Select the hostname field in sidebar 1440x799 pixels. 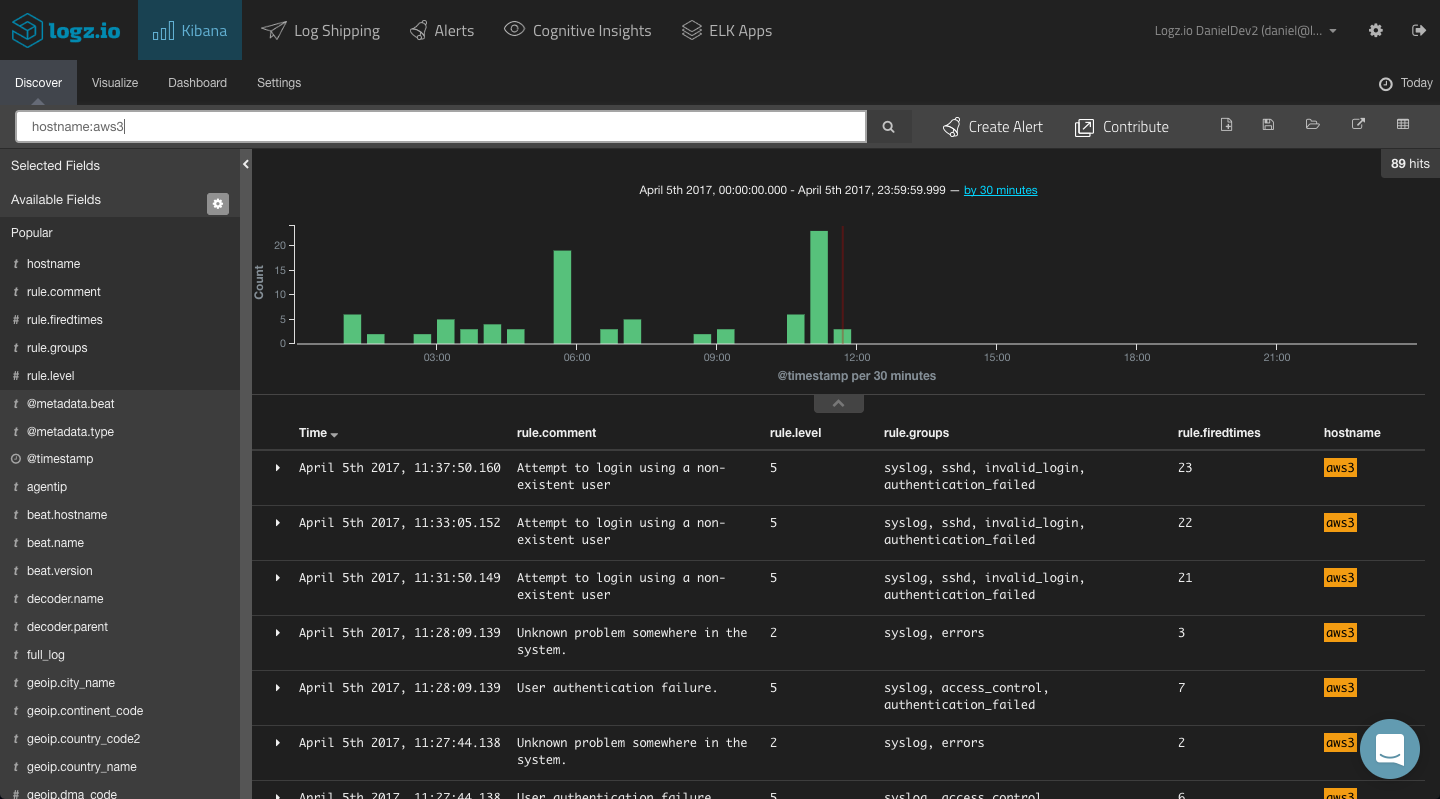[x=53, y=264]
